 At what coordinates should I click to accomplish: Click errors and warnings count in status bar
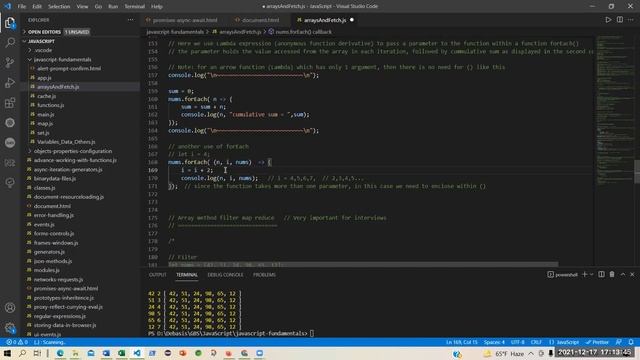click(x=17, y=342)
